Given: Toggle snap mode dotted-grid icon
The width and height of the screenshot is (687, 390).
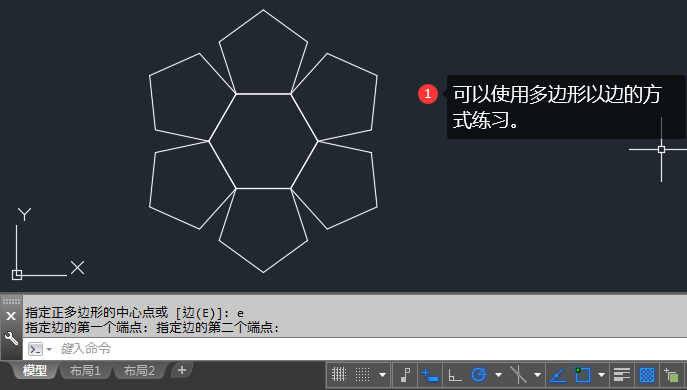Looking at the screenshot, I should click(x=362, y=375).
